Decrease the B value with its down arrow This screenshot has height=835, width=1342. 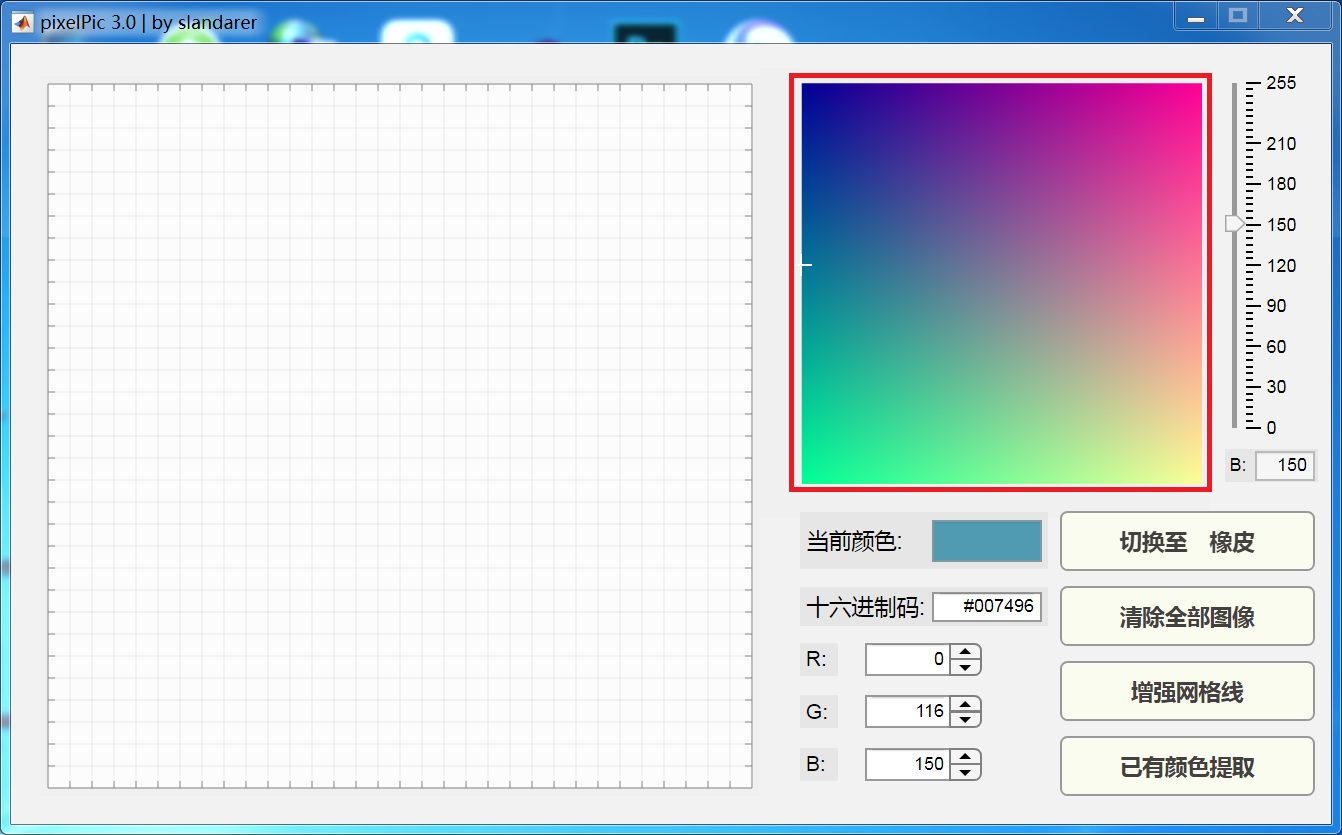[x=965, y=772]
